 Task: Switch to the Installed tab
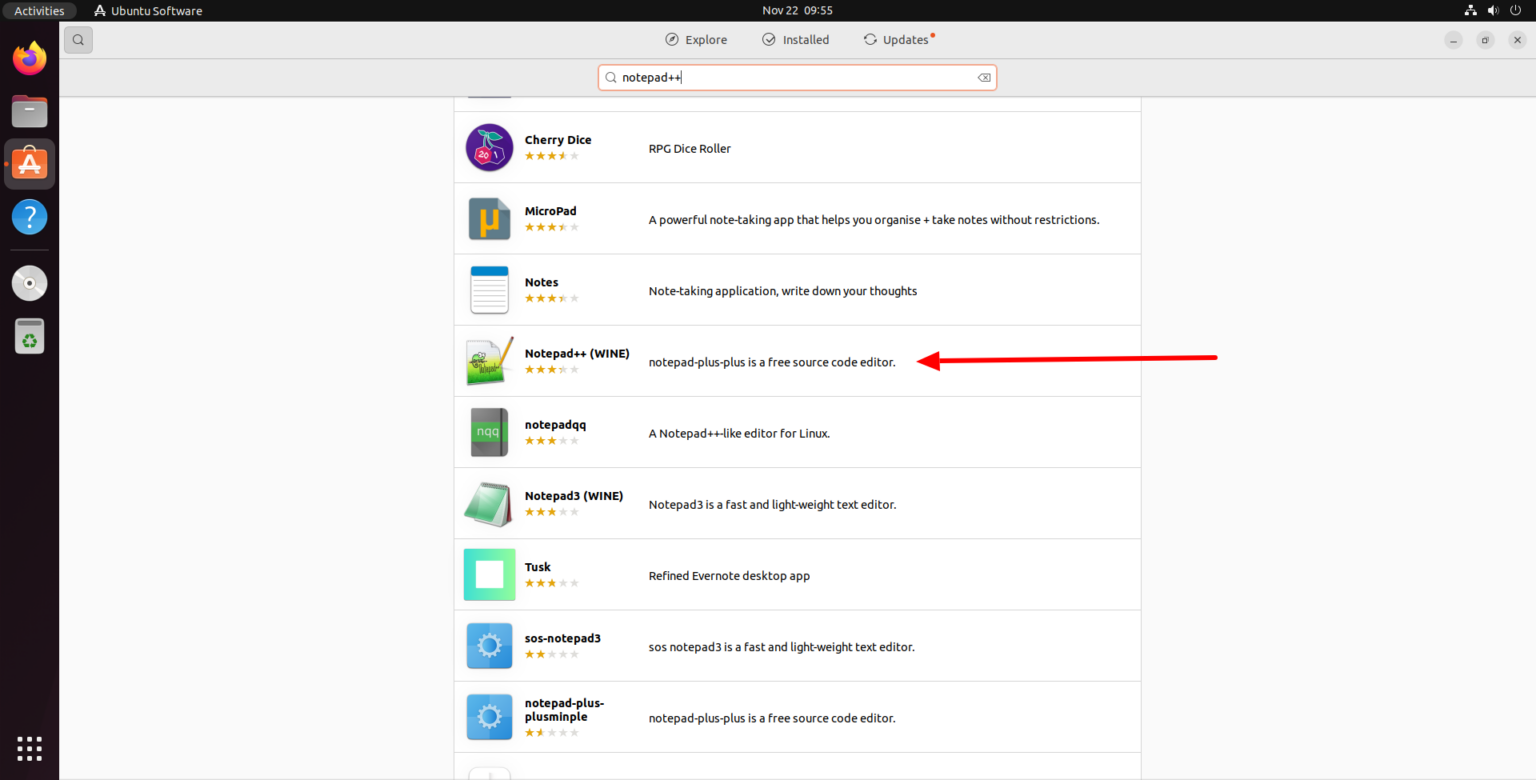(x=796, y=39)
